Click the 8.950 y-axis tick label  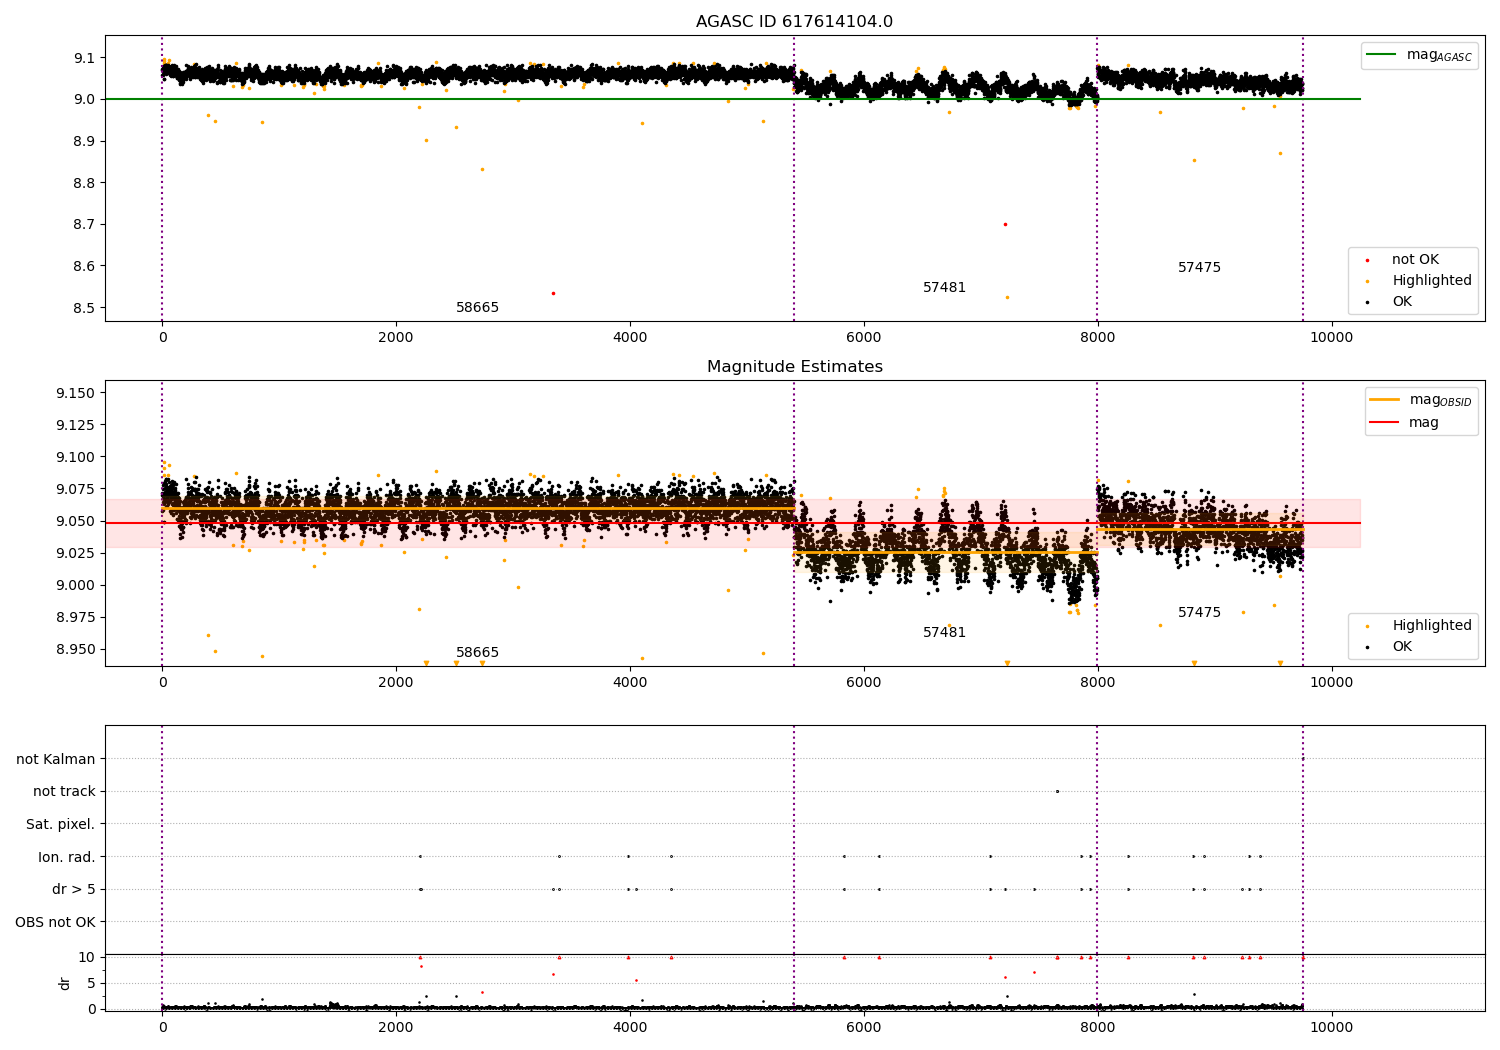point(76,649)
